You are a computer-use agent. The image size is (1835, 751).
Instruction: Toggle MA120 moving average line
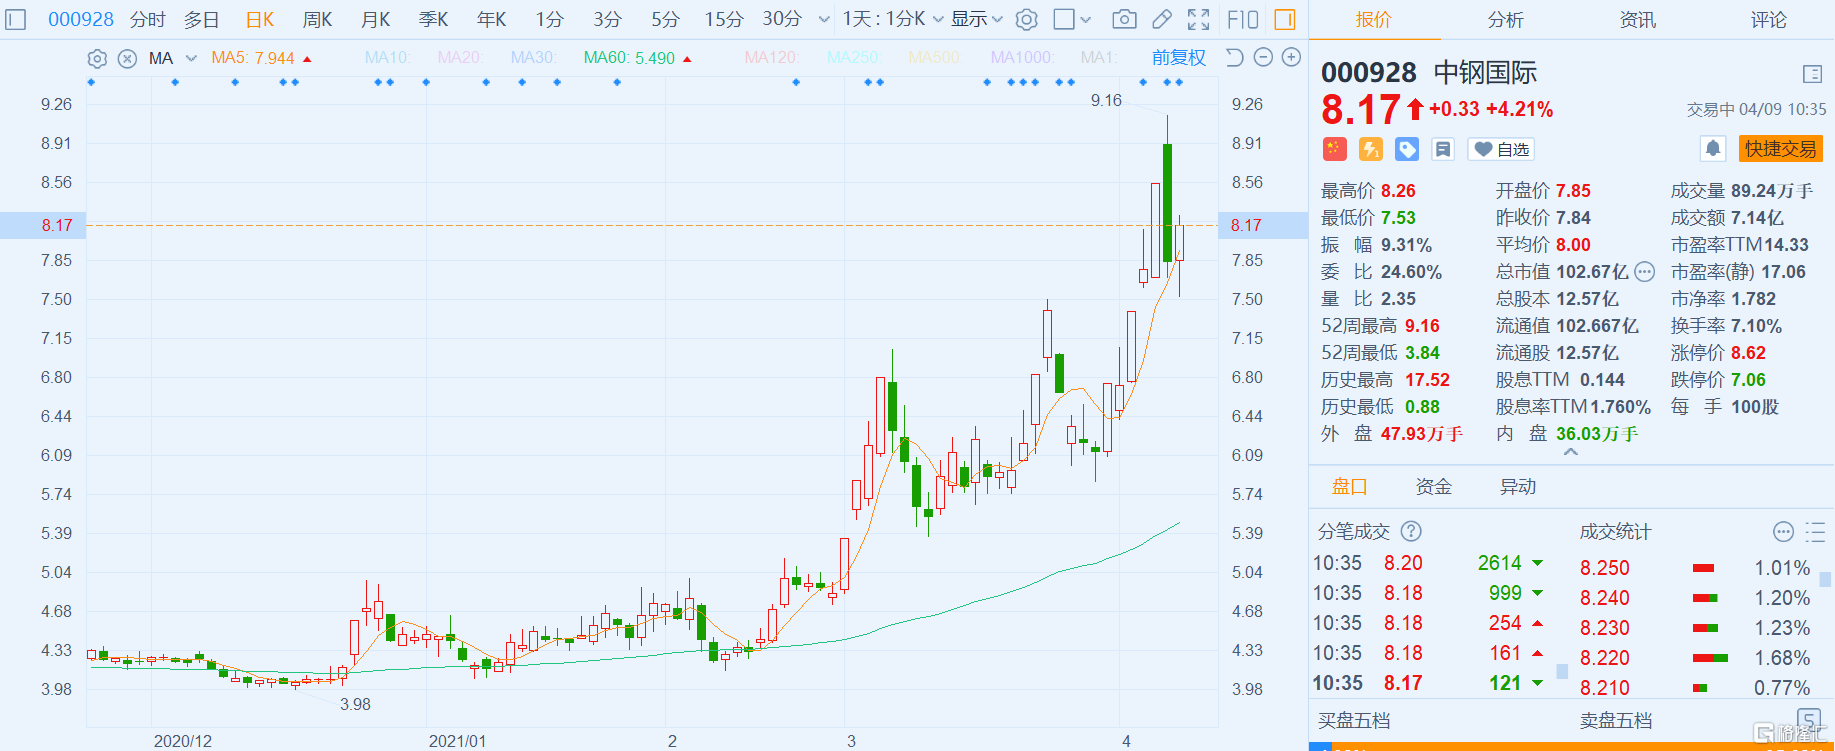click(x=771, y=58)
